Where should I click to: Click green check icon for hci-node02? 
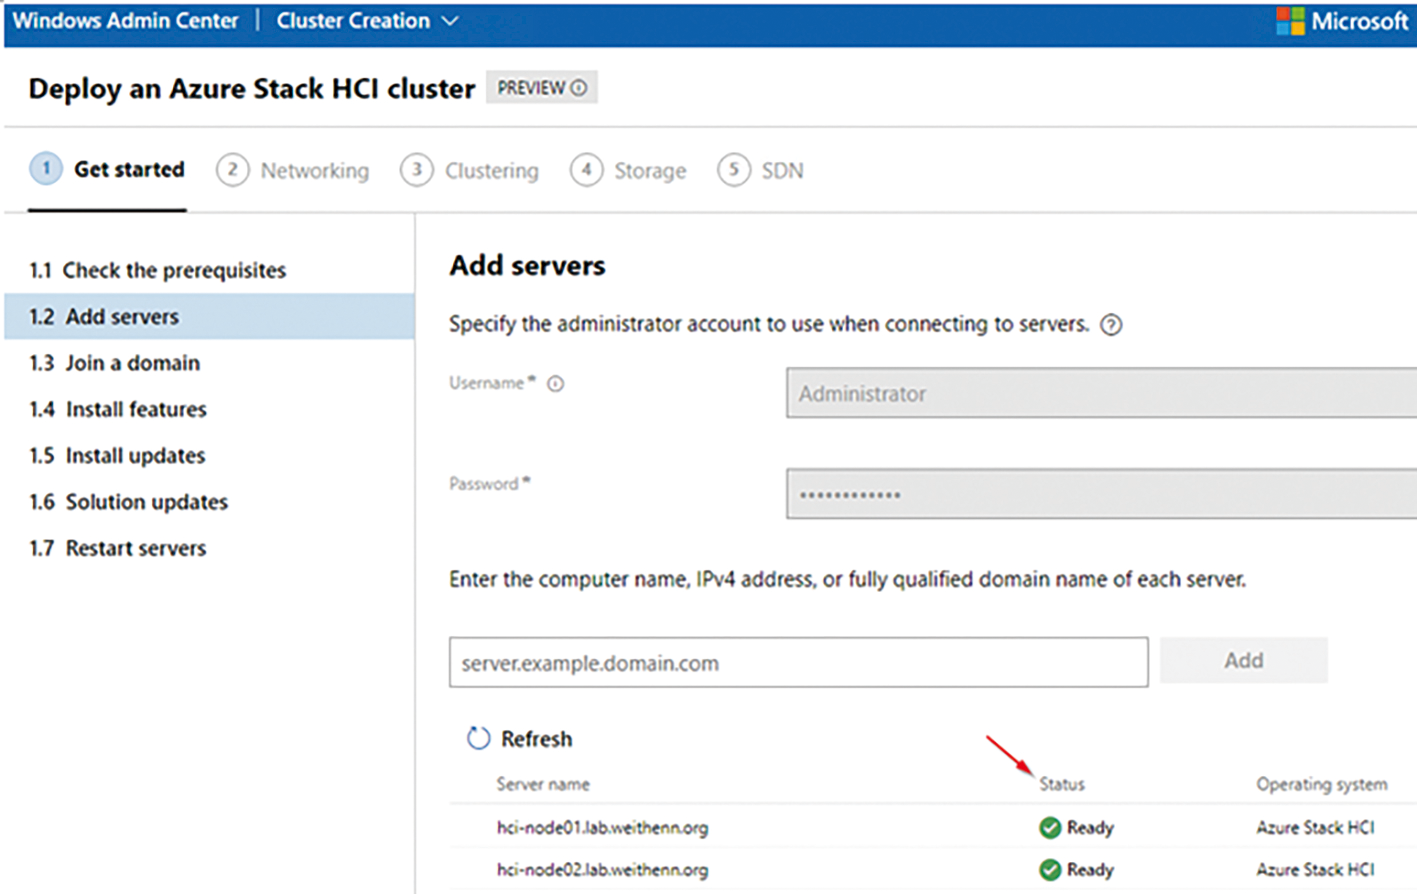tap(1050, 870)
